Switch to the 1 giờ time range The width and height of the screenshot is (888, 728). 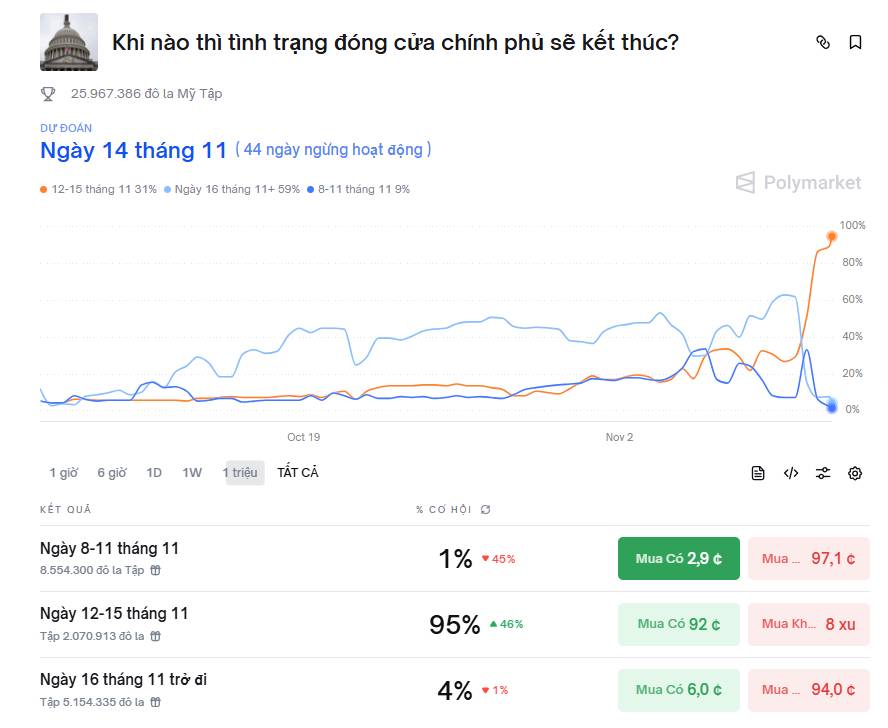coord(64,472)
